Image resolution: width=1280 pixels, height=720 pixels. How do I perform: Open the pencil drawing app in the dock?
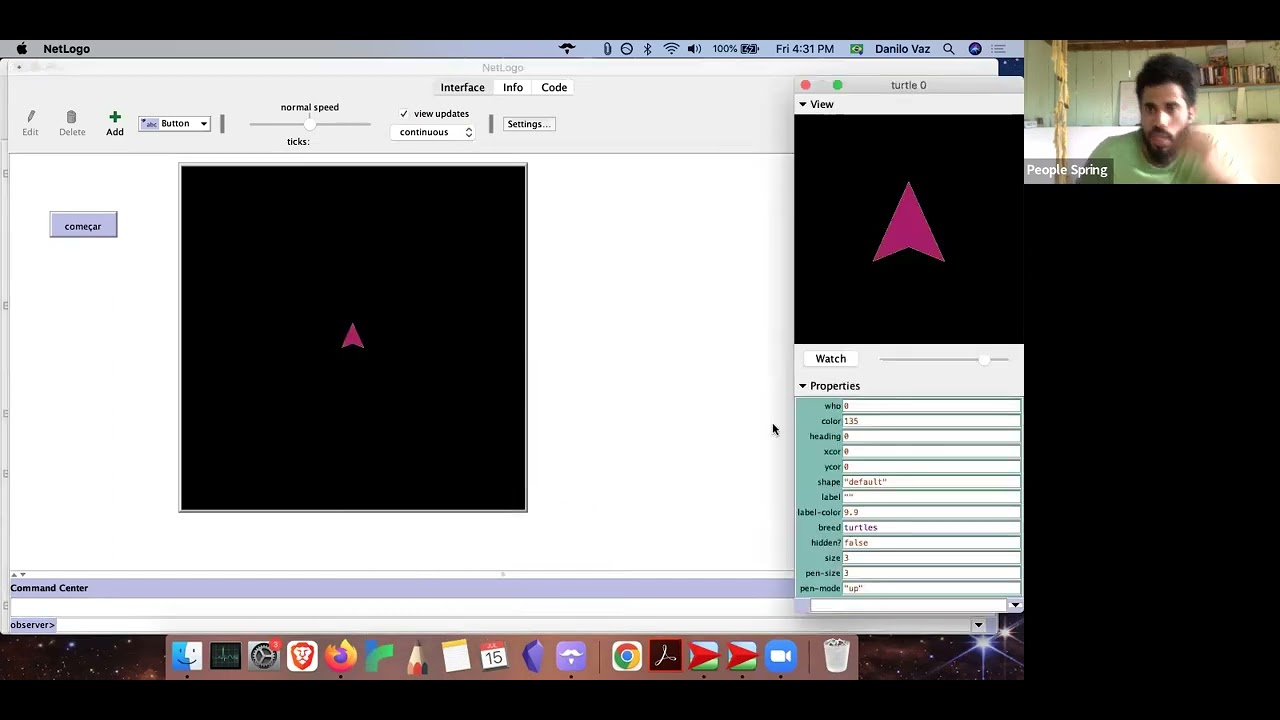click(417, 656)
